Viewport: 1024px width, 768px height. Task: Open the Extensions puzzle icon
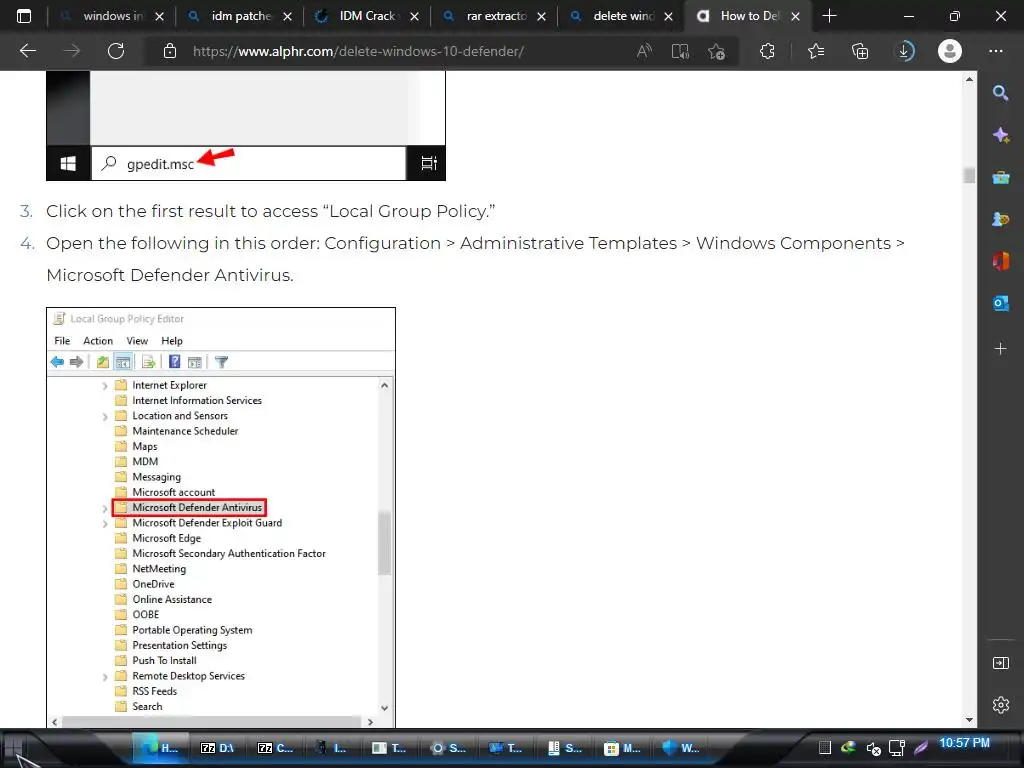pos(767,51)
